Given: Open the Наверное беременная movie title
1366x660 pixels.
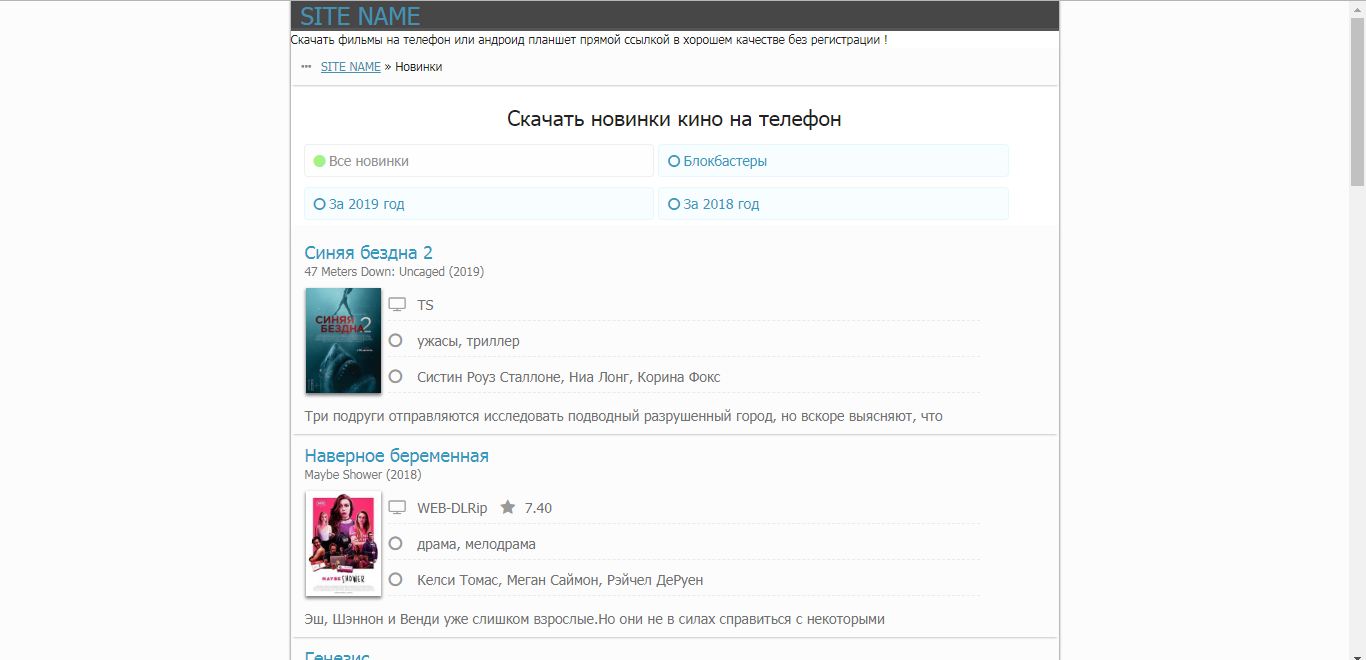Looking at the screenshot, I should click(x=396, y=456).
